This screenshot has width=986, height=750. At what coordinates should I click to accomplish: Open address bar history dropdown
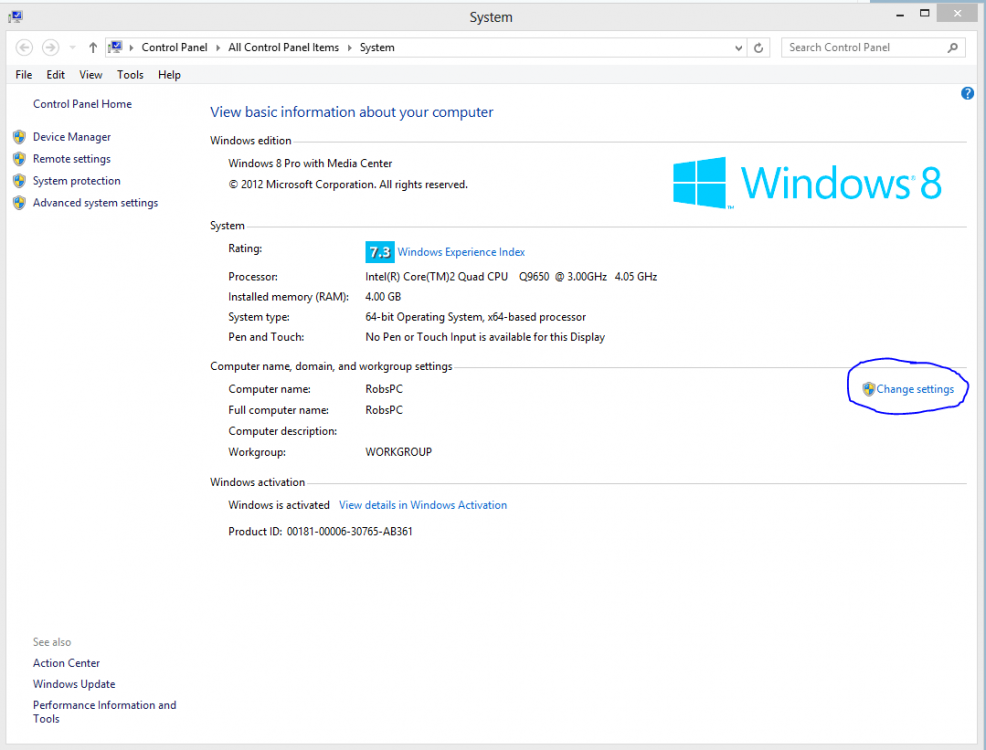[738, 48]
